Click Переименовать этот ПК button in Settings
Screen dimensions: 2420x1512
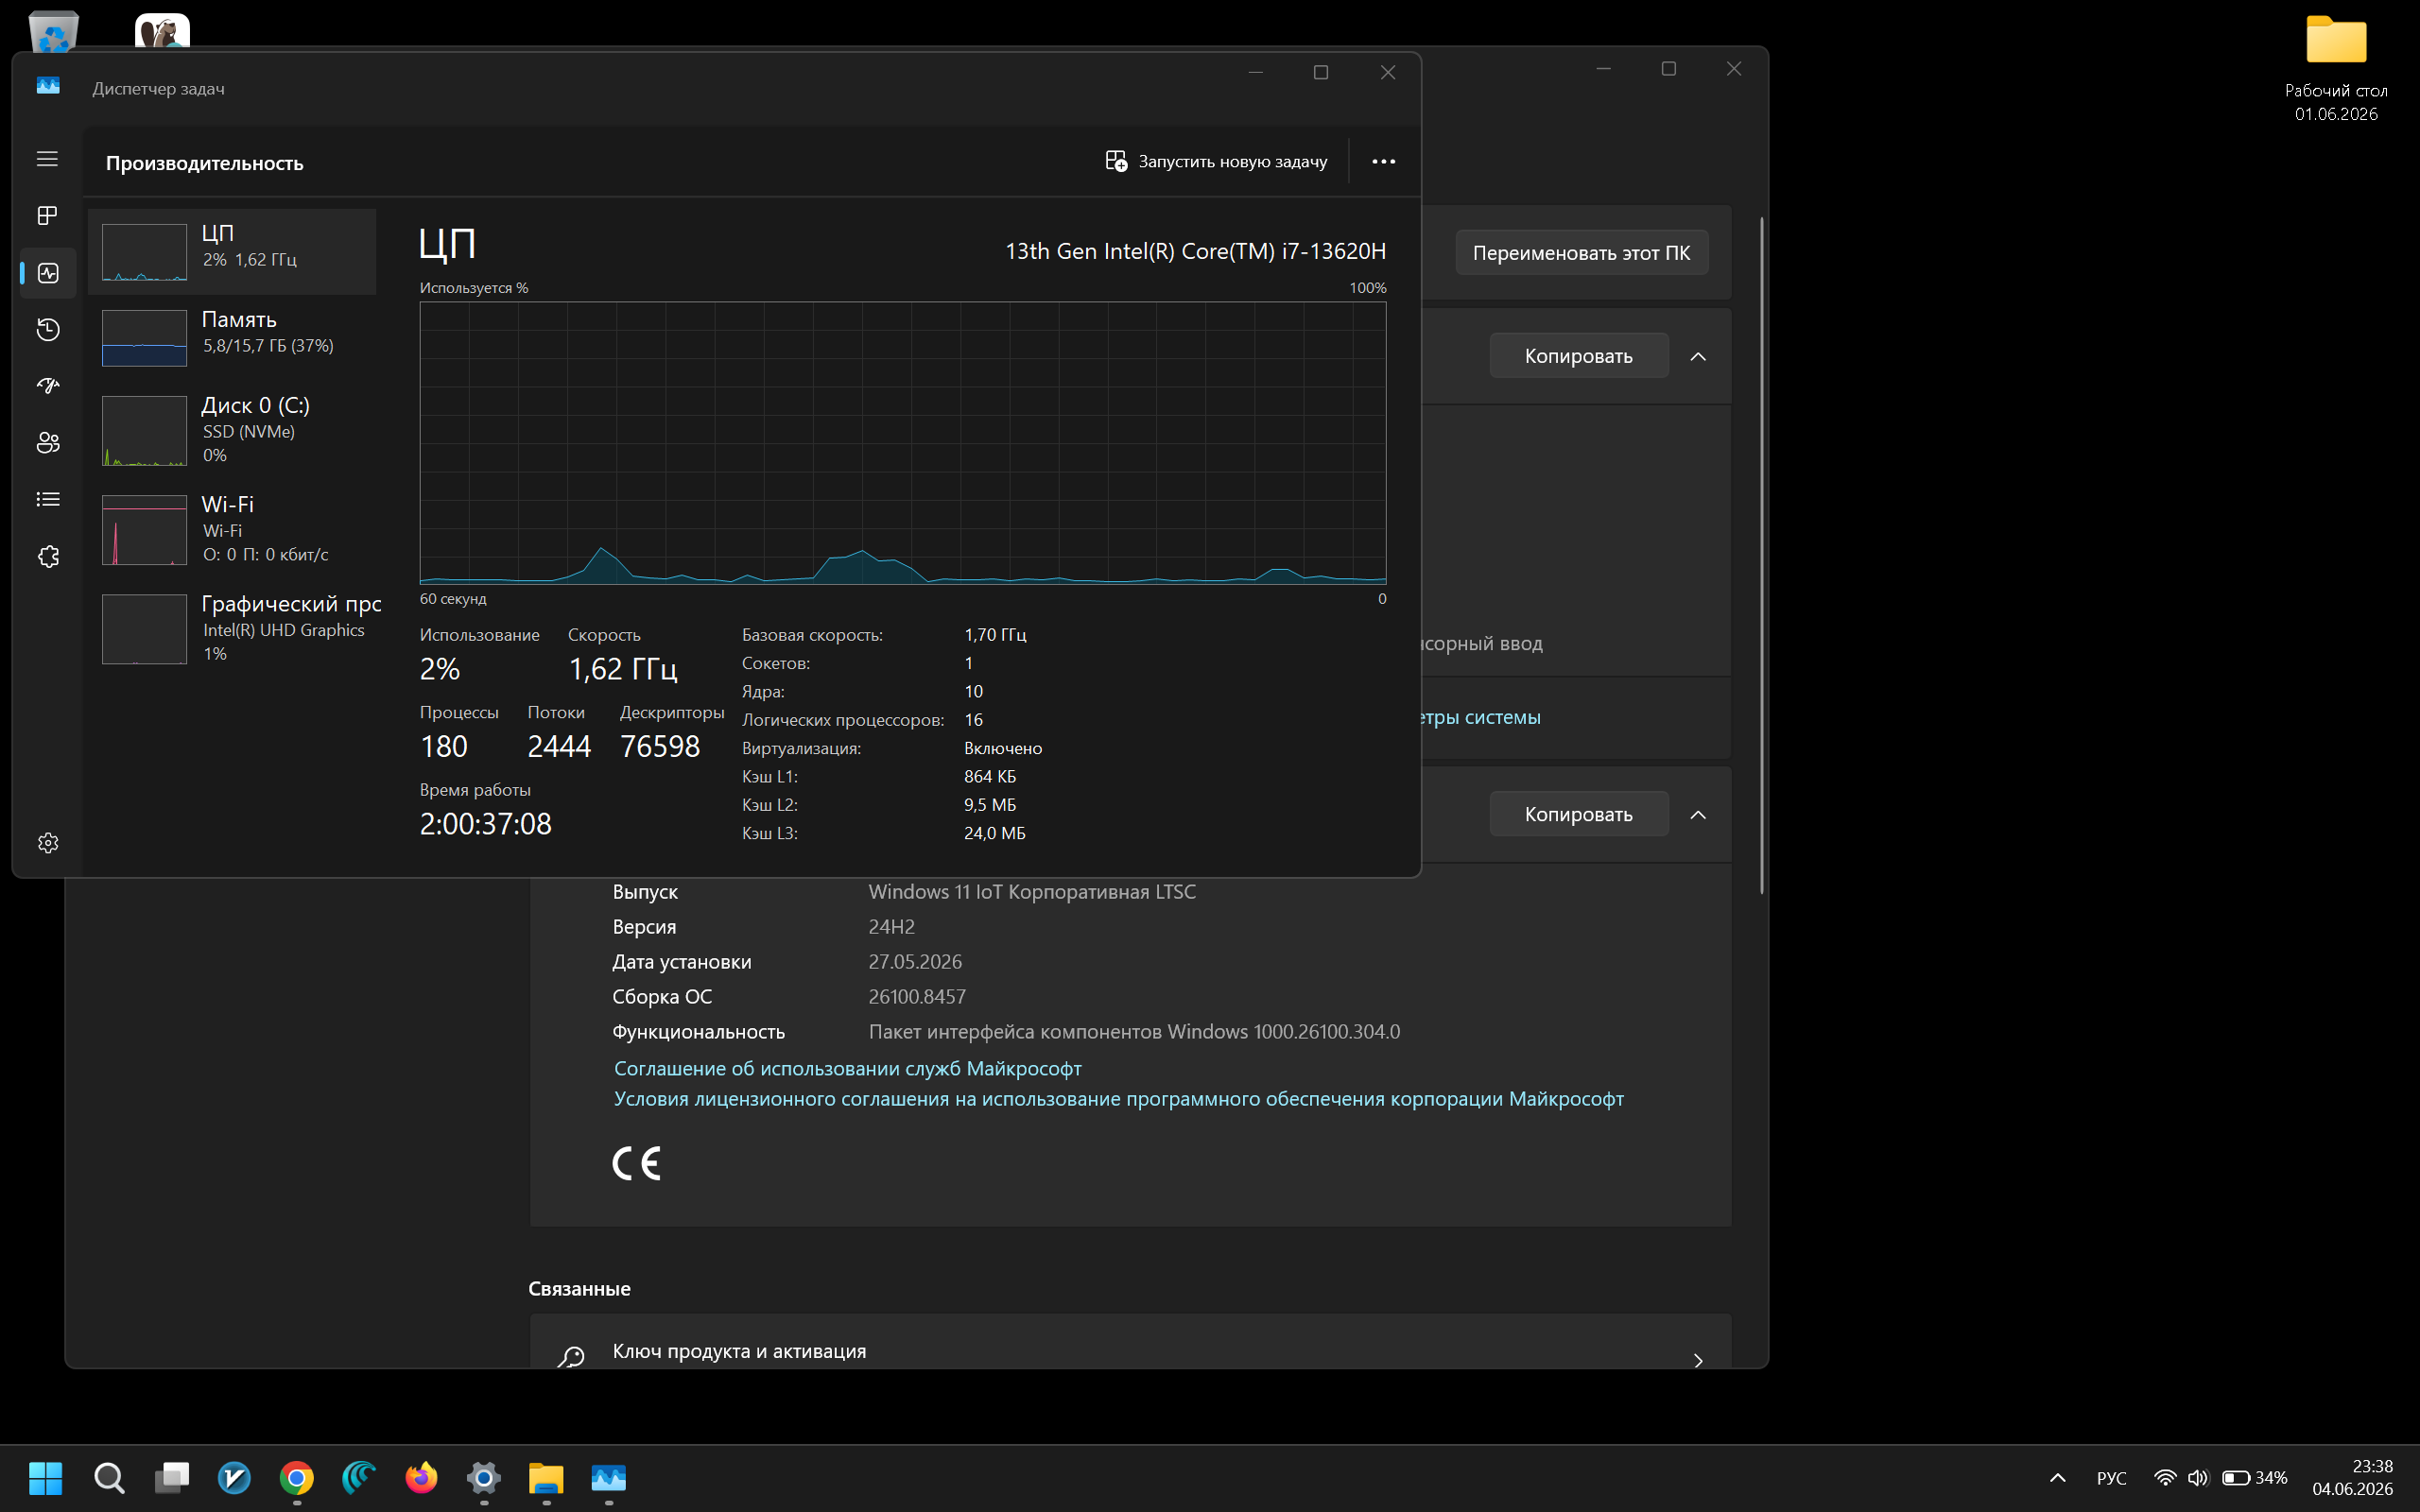tap(1581, 253)
